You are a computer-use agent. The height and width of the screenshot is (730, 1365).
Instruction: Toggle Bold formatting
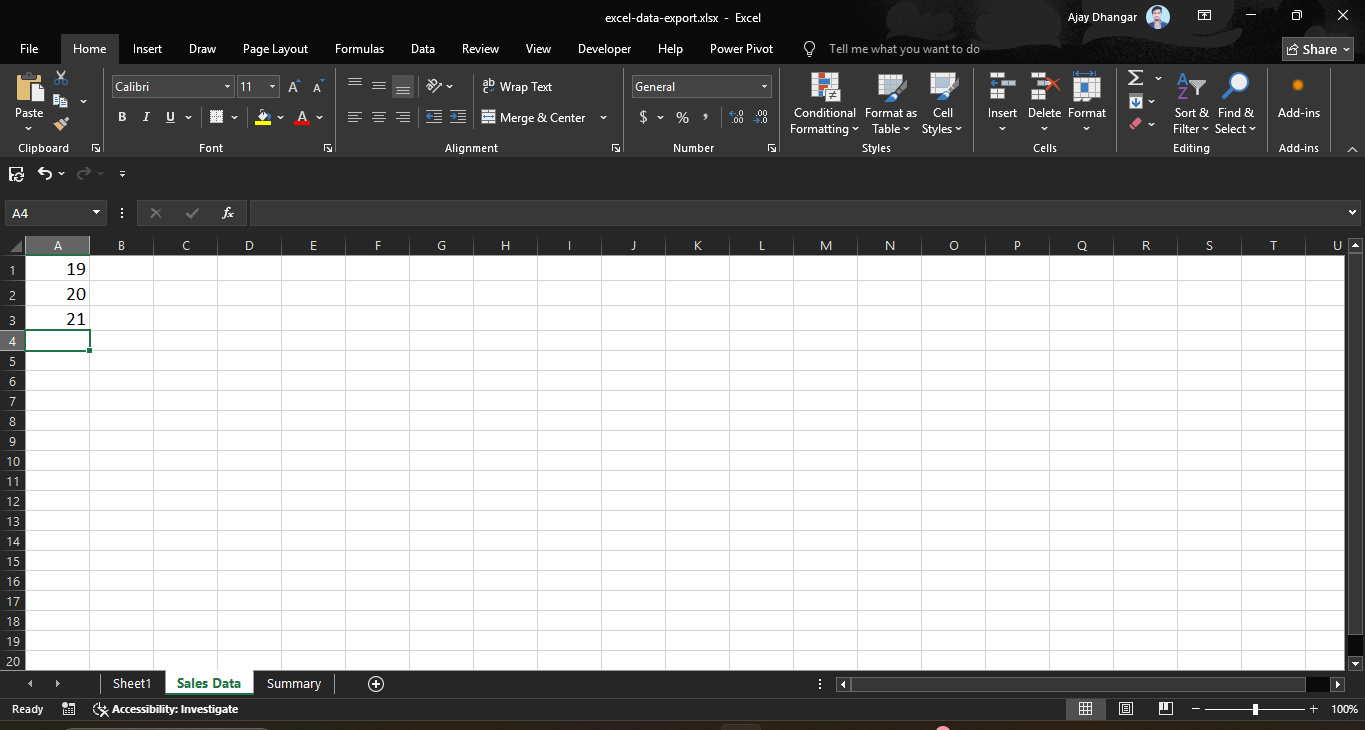[x=122, y=117]
